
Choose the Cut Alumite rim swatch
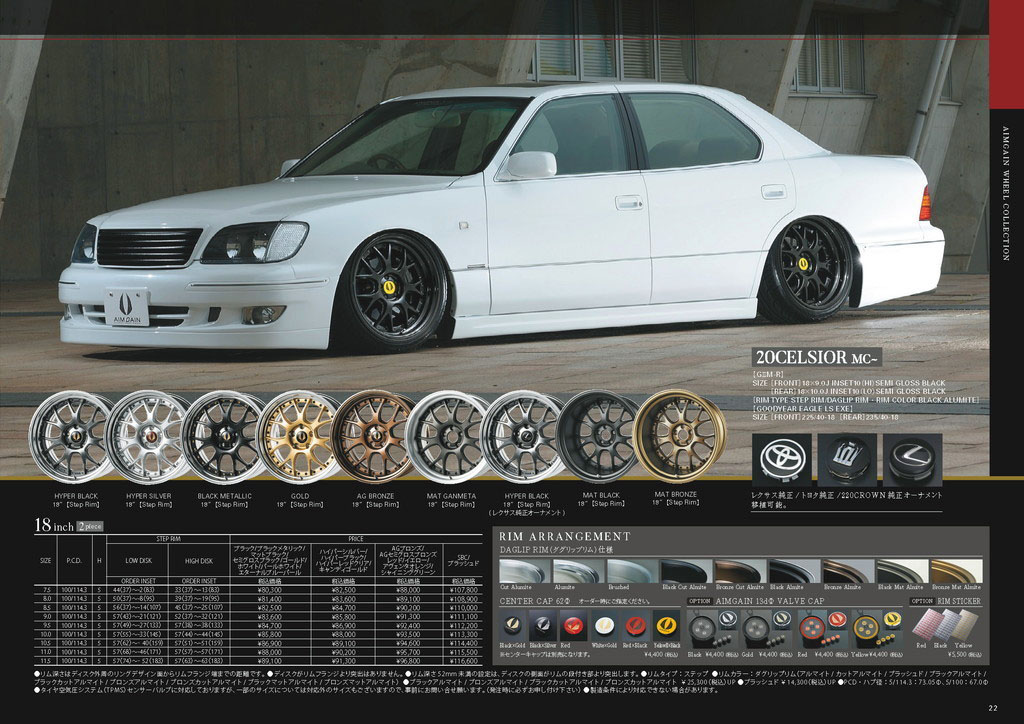525,571
